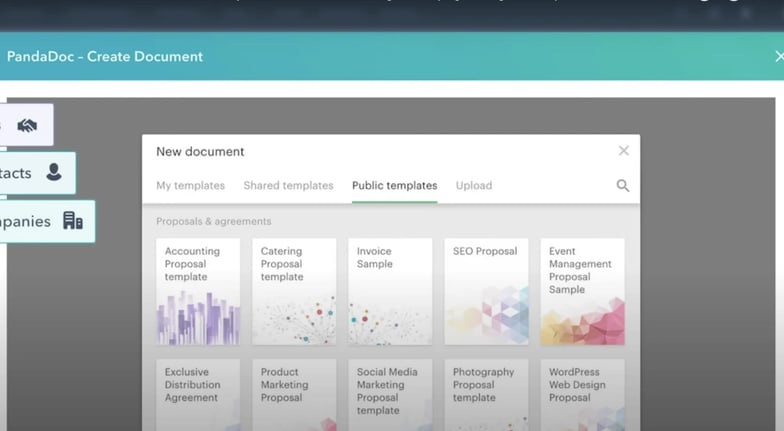Open Photography Proposal template
784x431 pixels.
[486, 394]
